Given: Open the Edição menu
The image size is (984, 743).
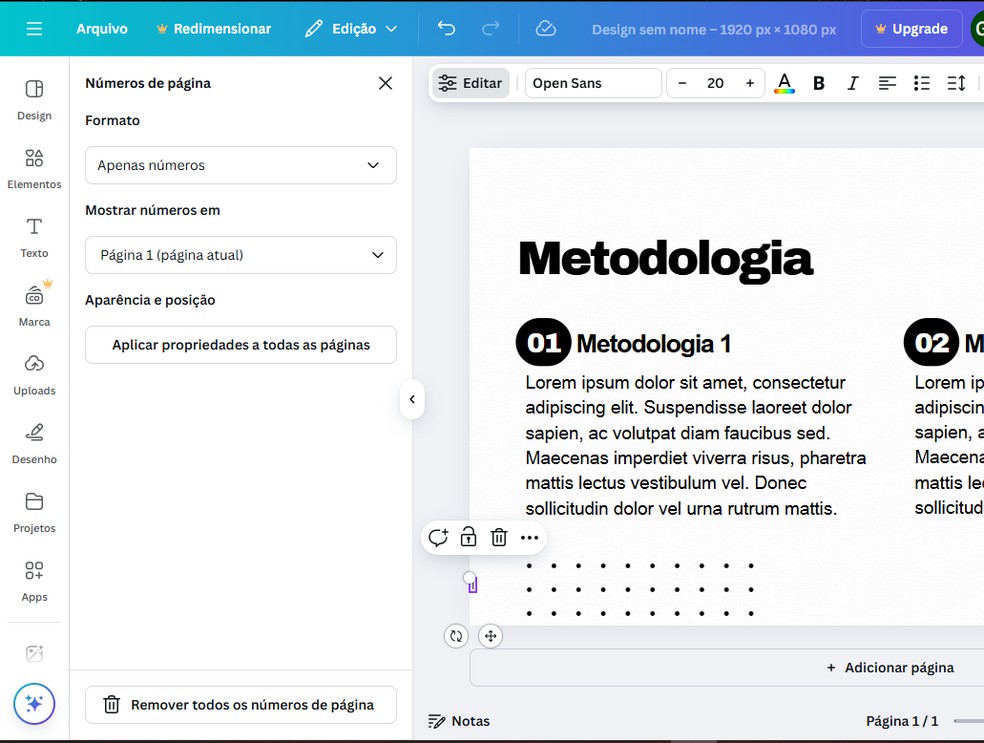Looking at the screenshot, I should tap(350, 28).
